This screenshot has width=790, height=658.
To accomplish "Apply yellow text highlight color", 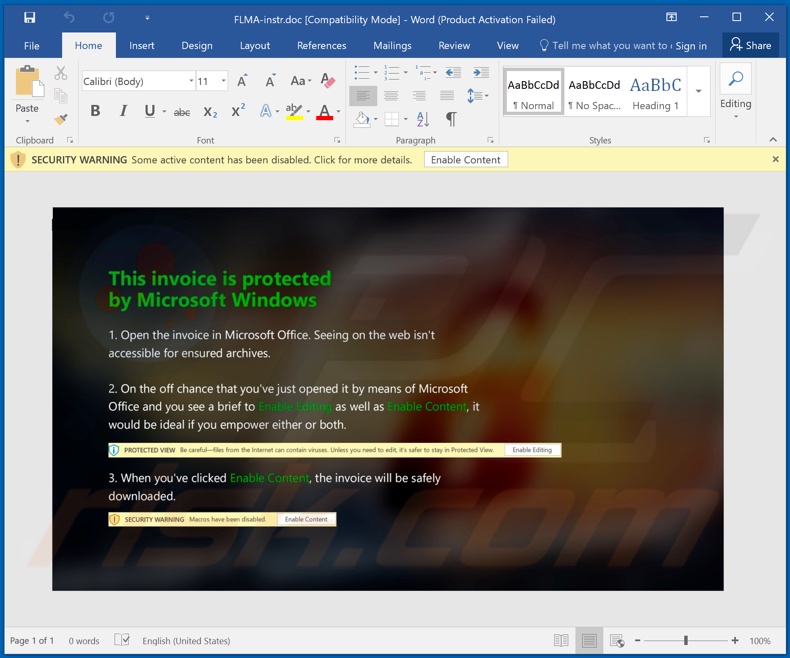I will point(294,111).
